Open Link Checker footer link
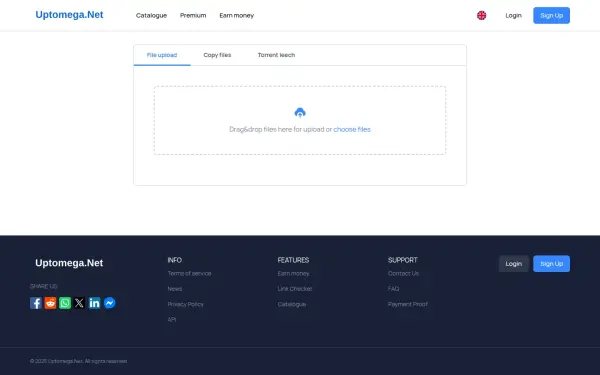600x375 pixels. pos(295,289)
